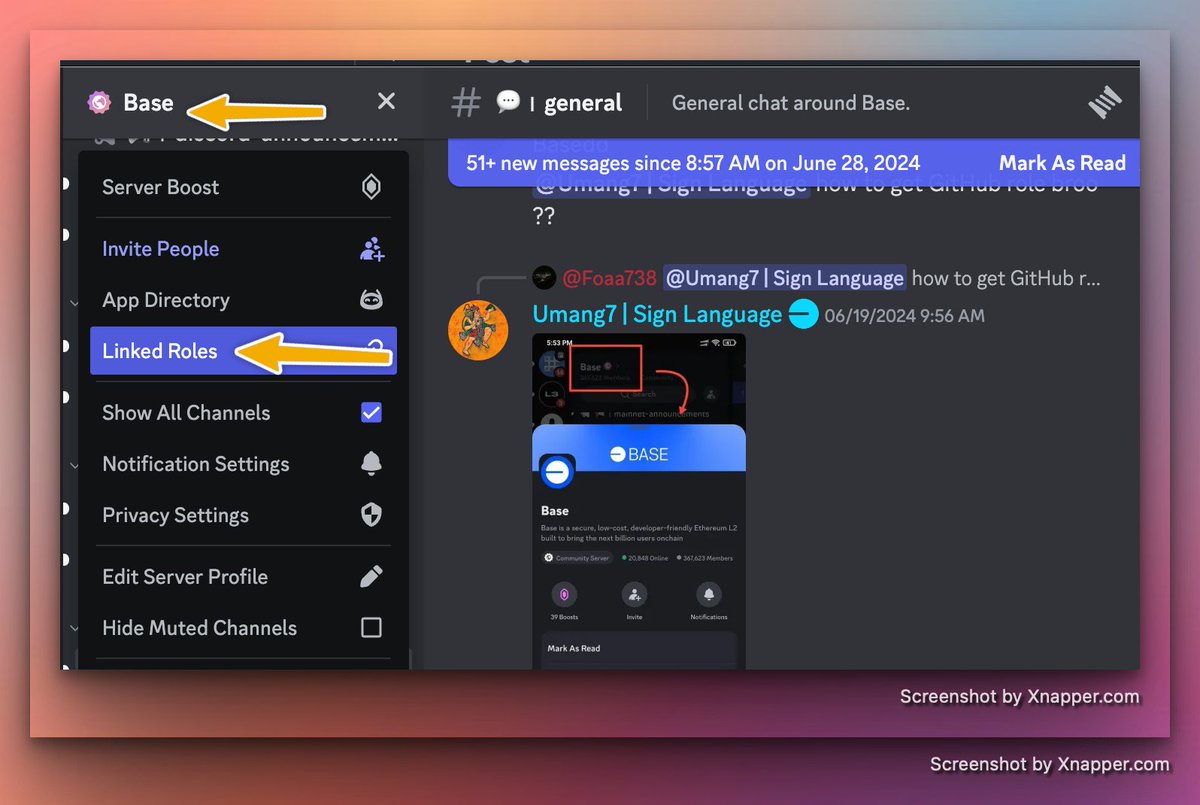Open the Base server name header
Viewport: 1200px width, 805px height.
[147, 103]
